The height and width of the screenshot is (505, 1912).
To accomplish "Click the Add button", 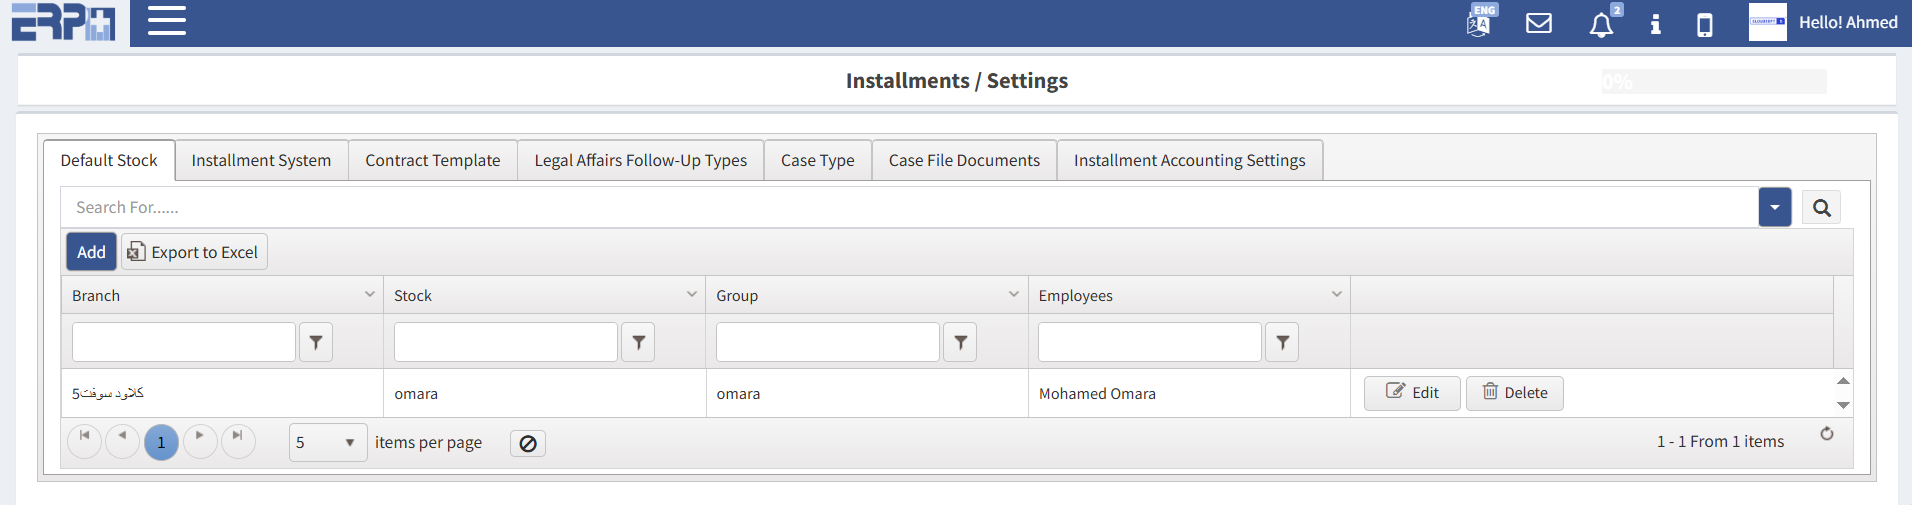I will 91,252.
